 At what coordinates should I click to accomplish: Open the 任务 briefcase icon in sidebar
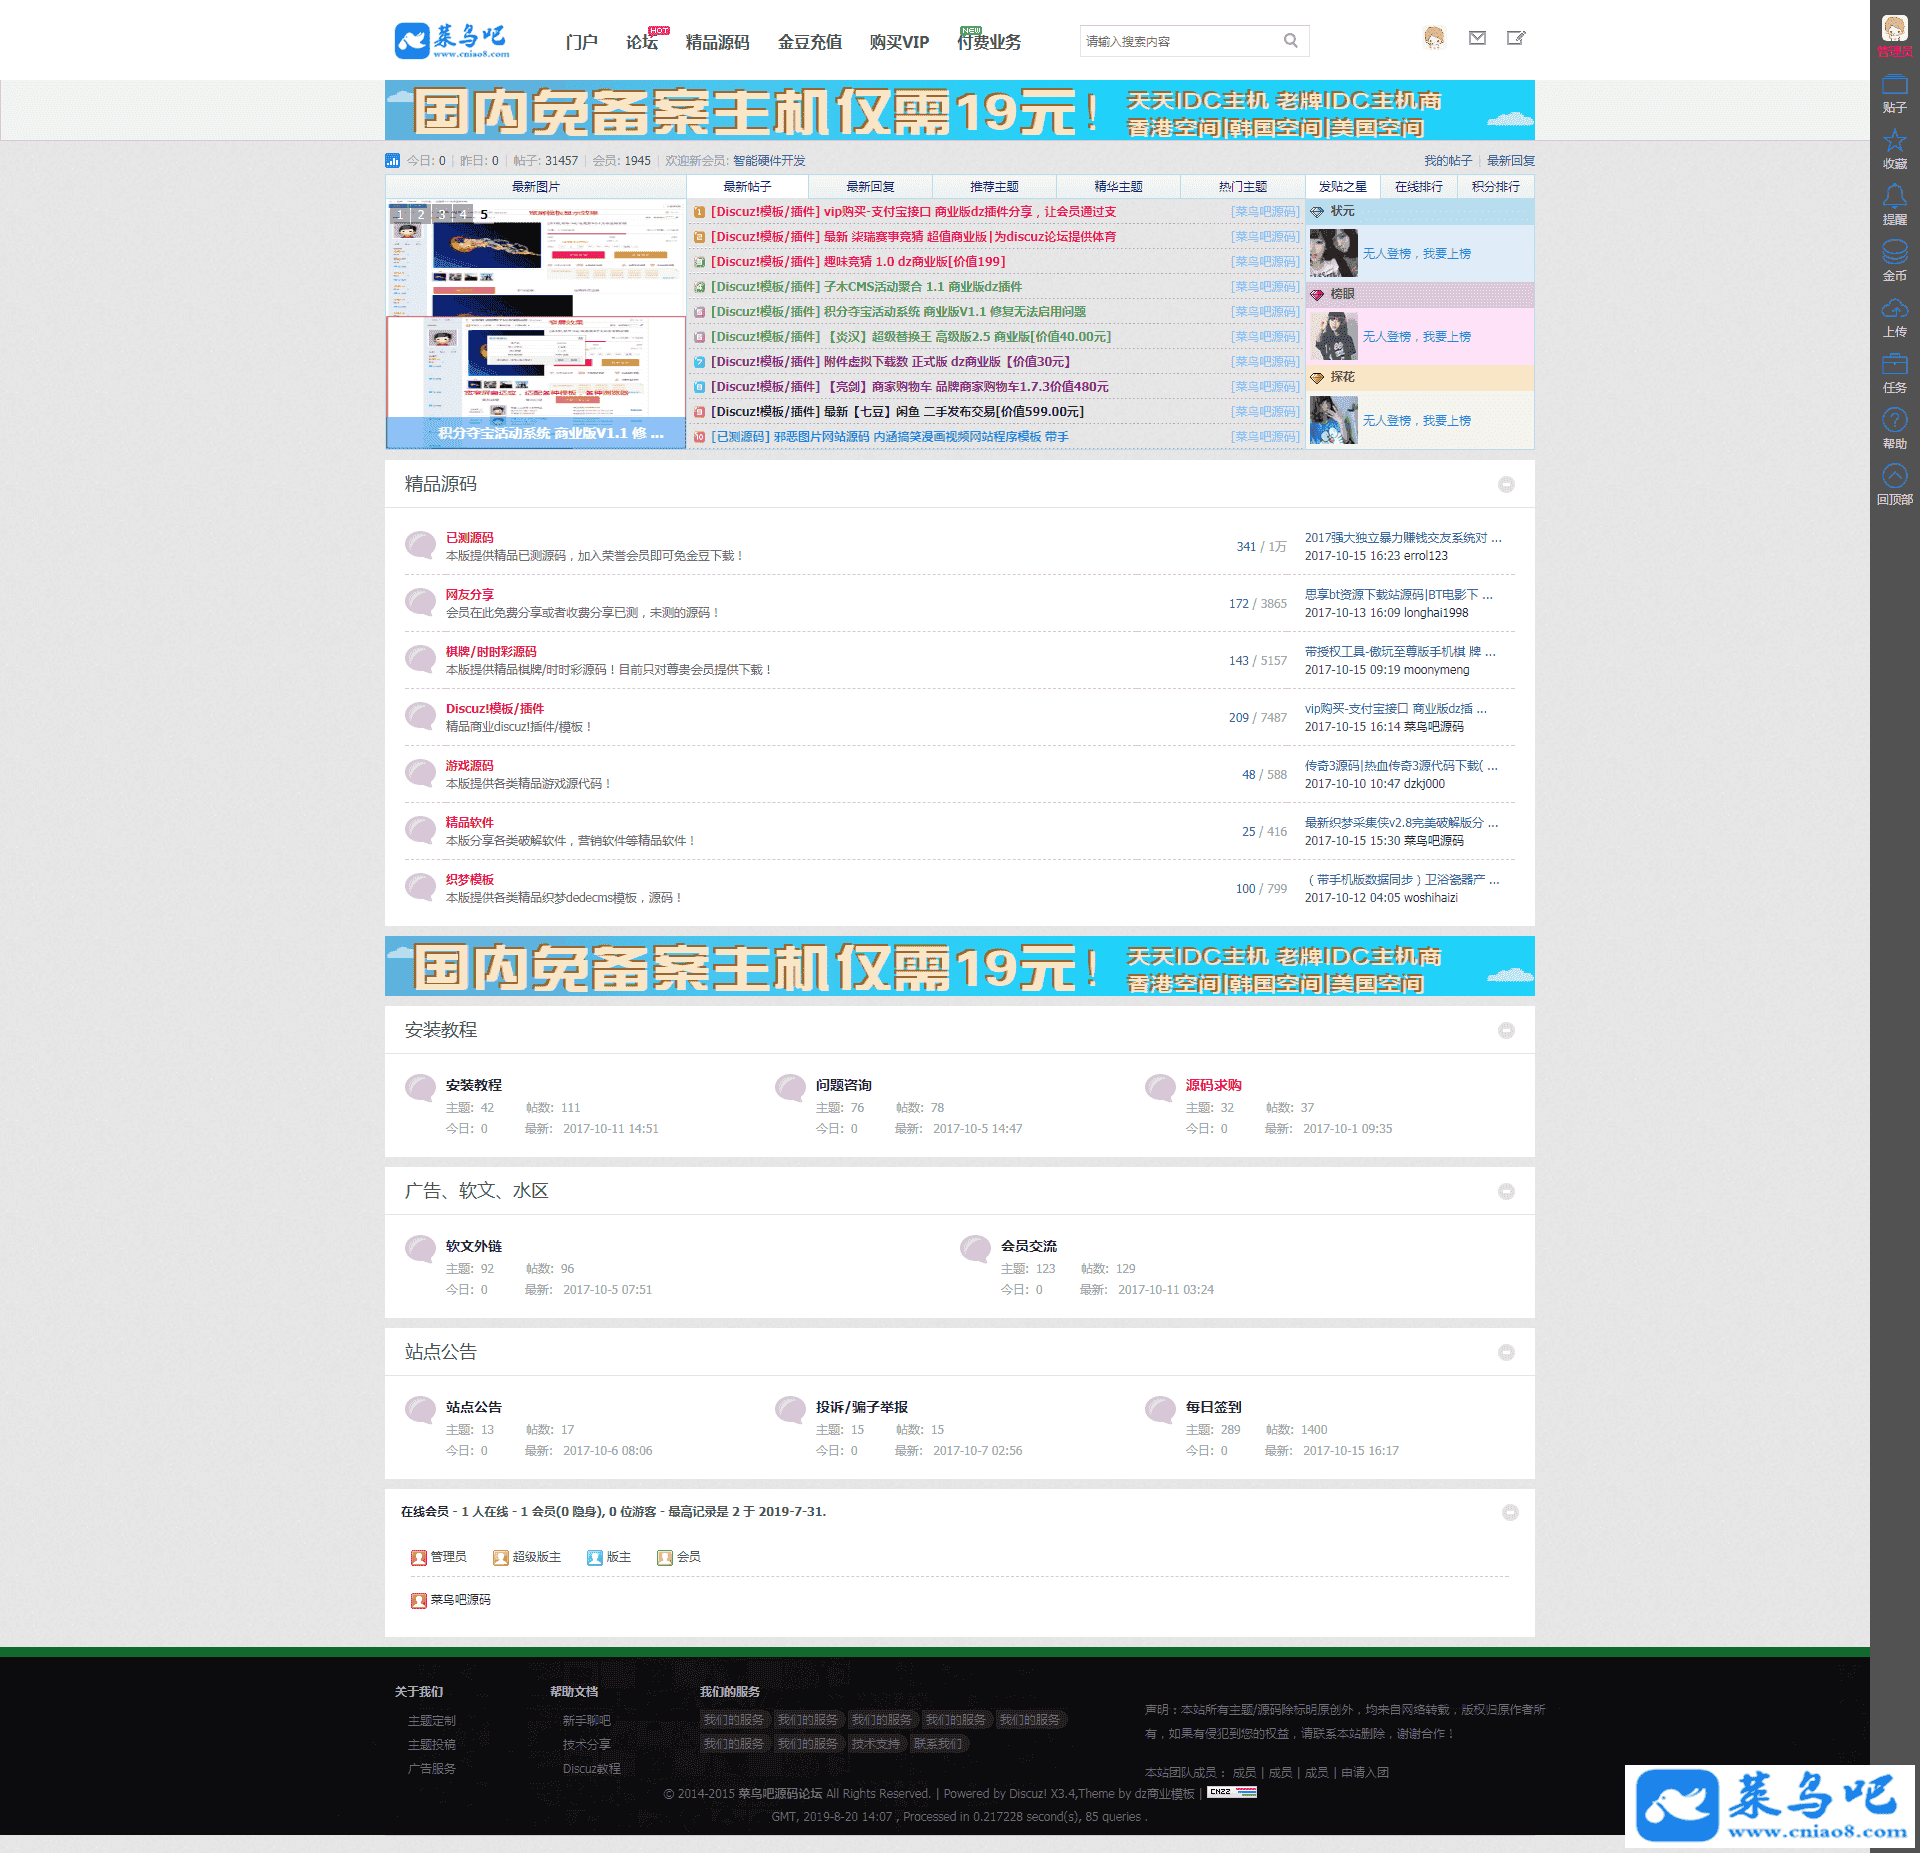(x=1894, y=366)
